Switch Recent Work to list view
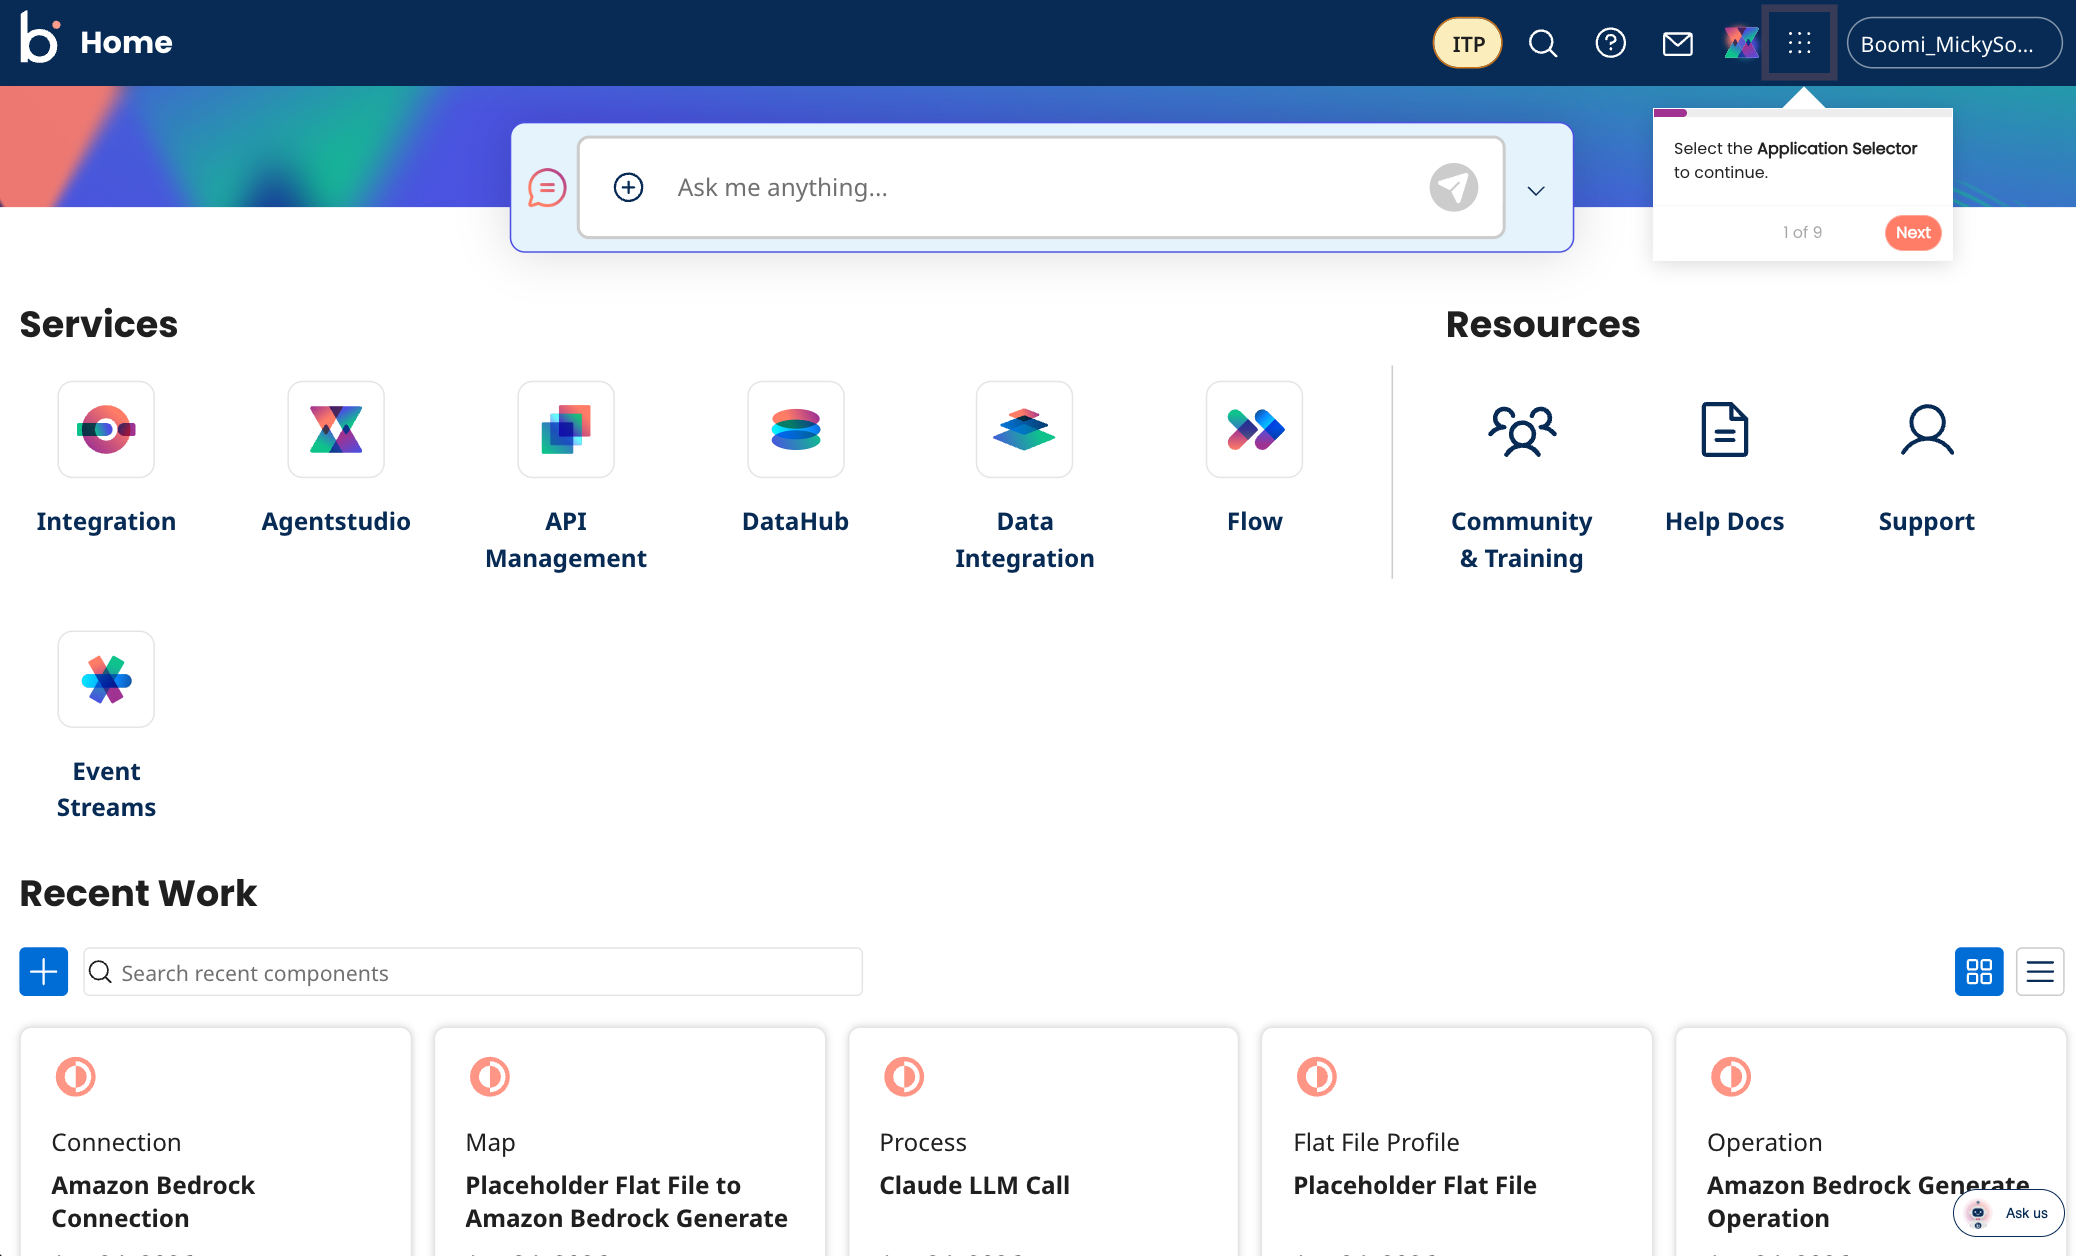The width and height of the screenshot is (2076, 1256). point(2040,971)
